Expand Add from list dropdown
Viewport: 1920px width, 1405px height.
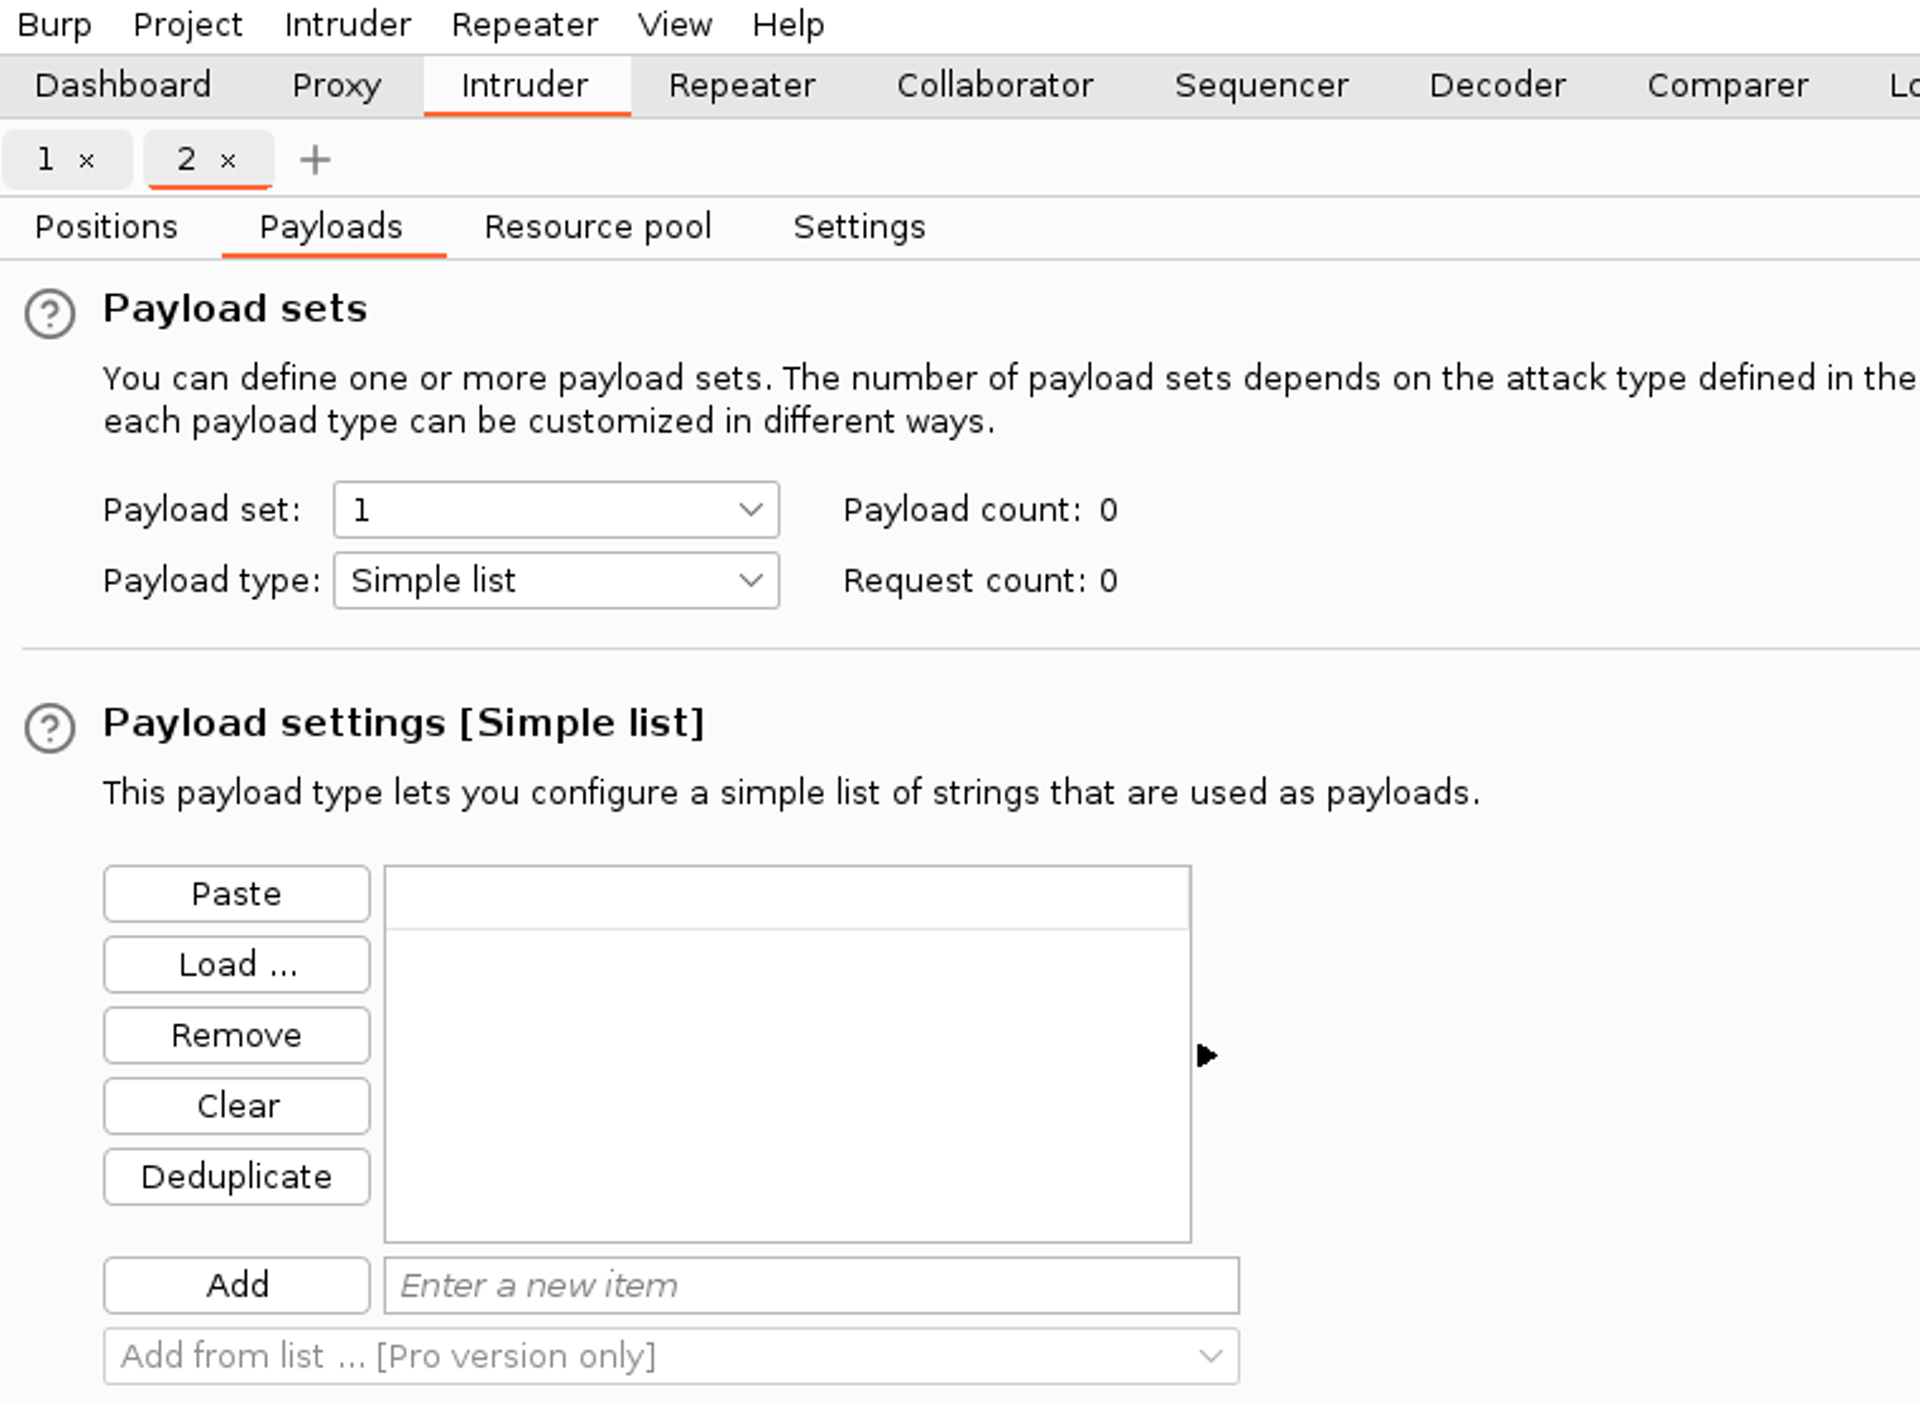(670, 1356)
